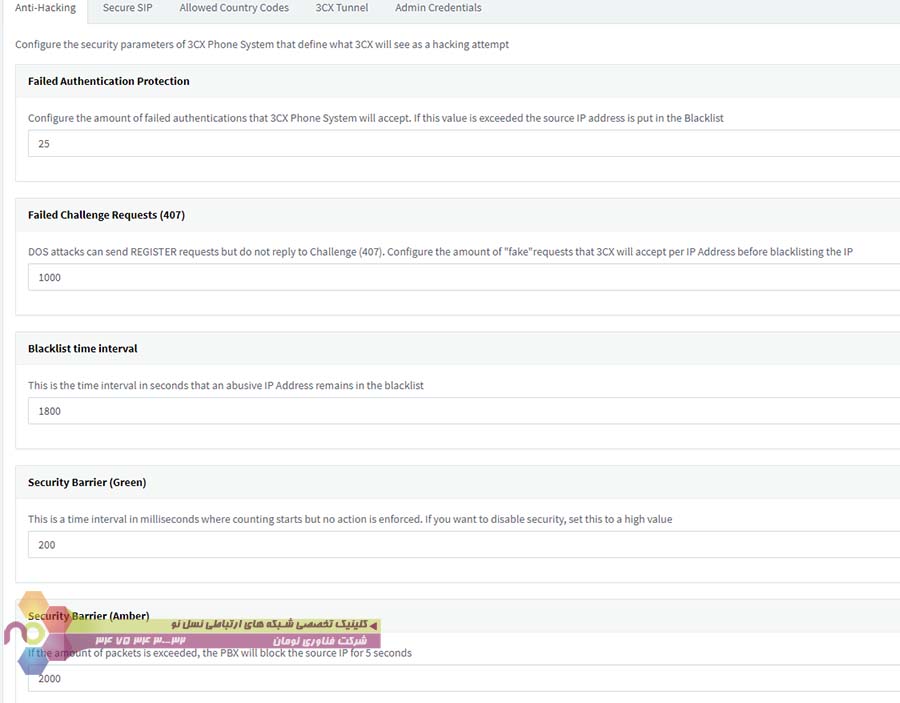Click the failed authentications field showing 25
This screenshot has width=900, height=703.
(464, 143)
